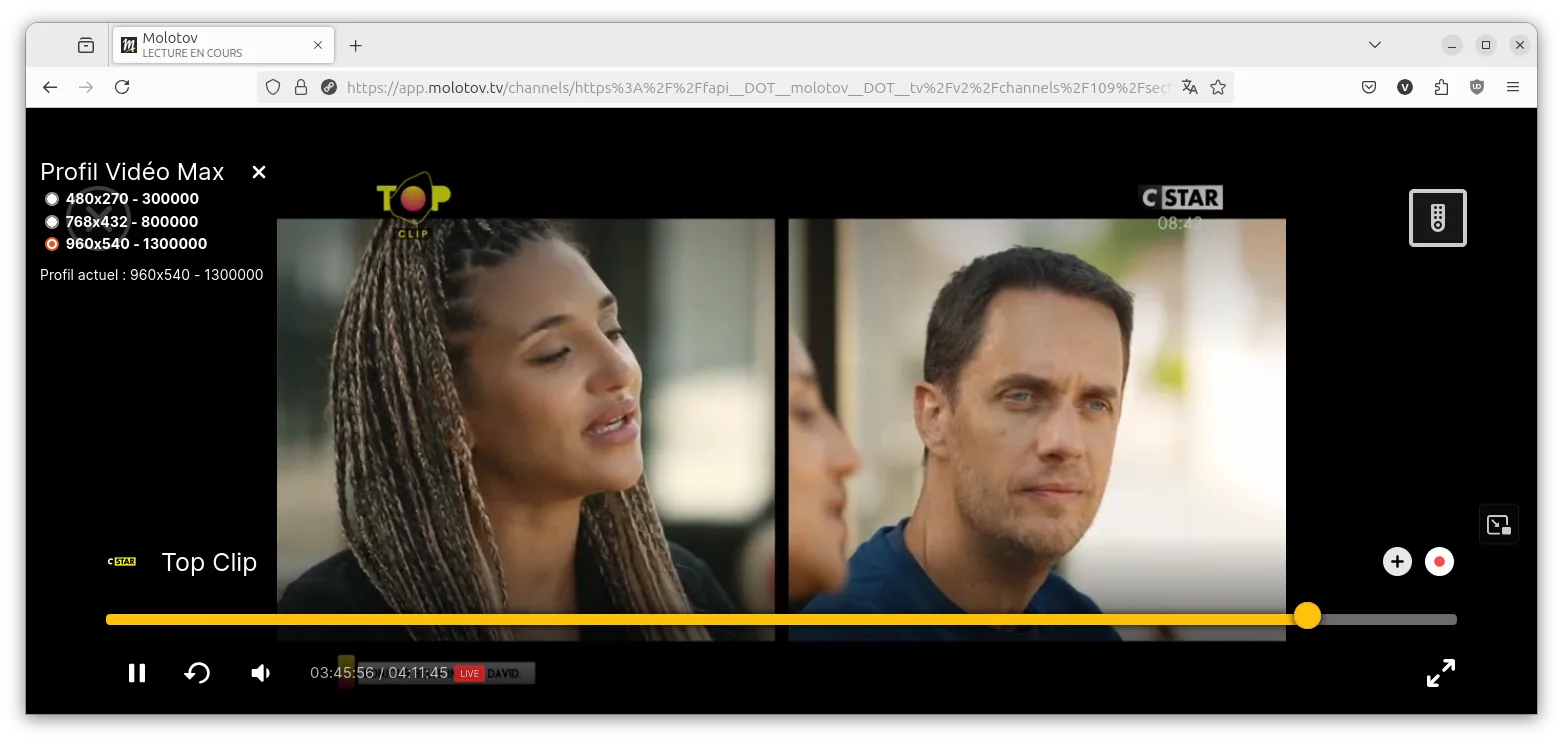1563x743 pixels.
Task: Switch the player to fullscreen
Action: click(x=1440, y=673)
